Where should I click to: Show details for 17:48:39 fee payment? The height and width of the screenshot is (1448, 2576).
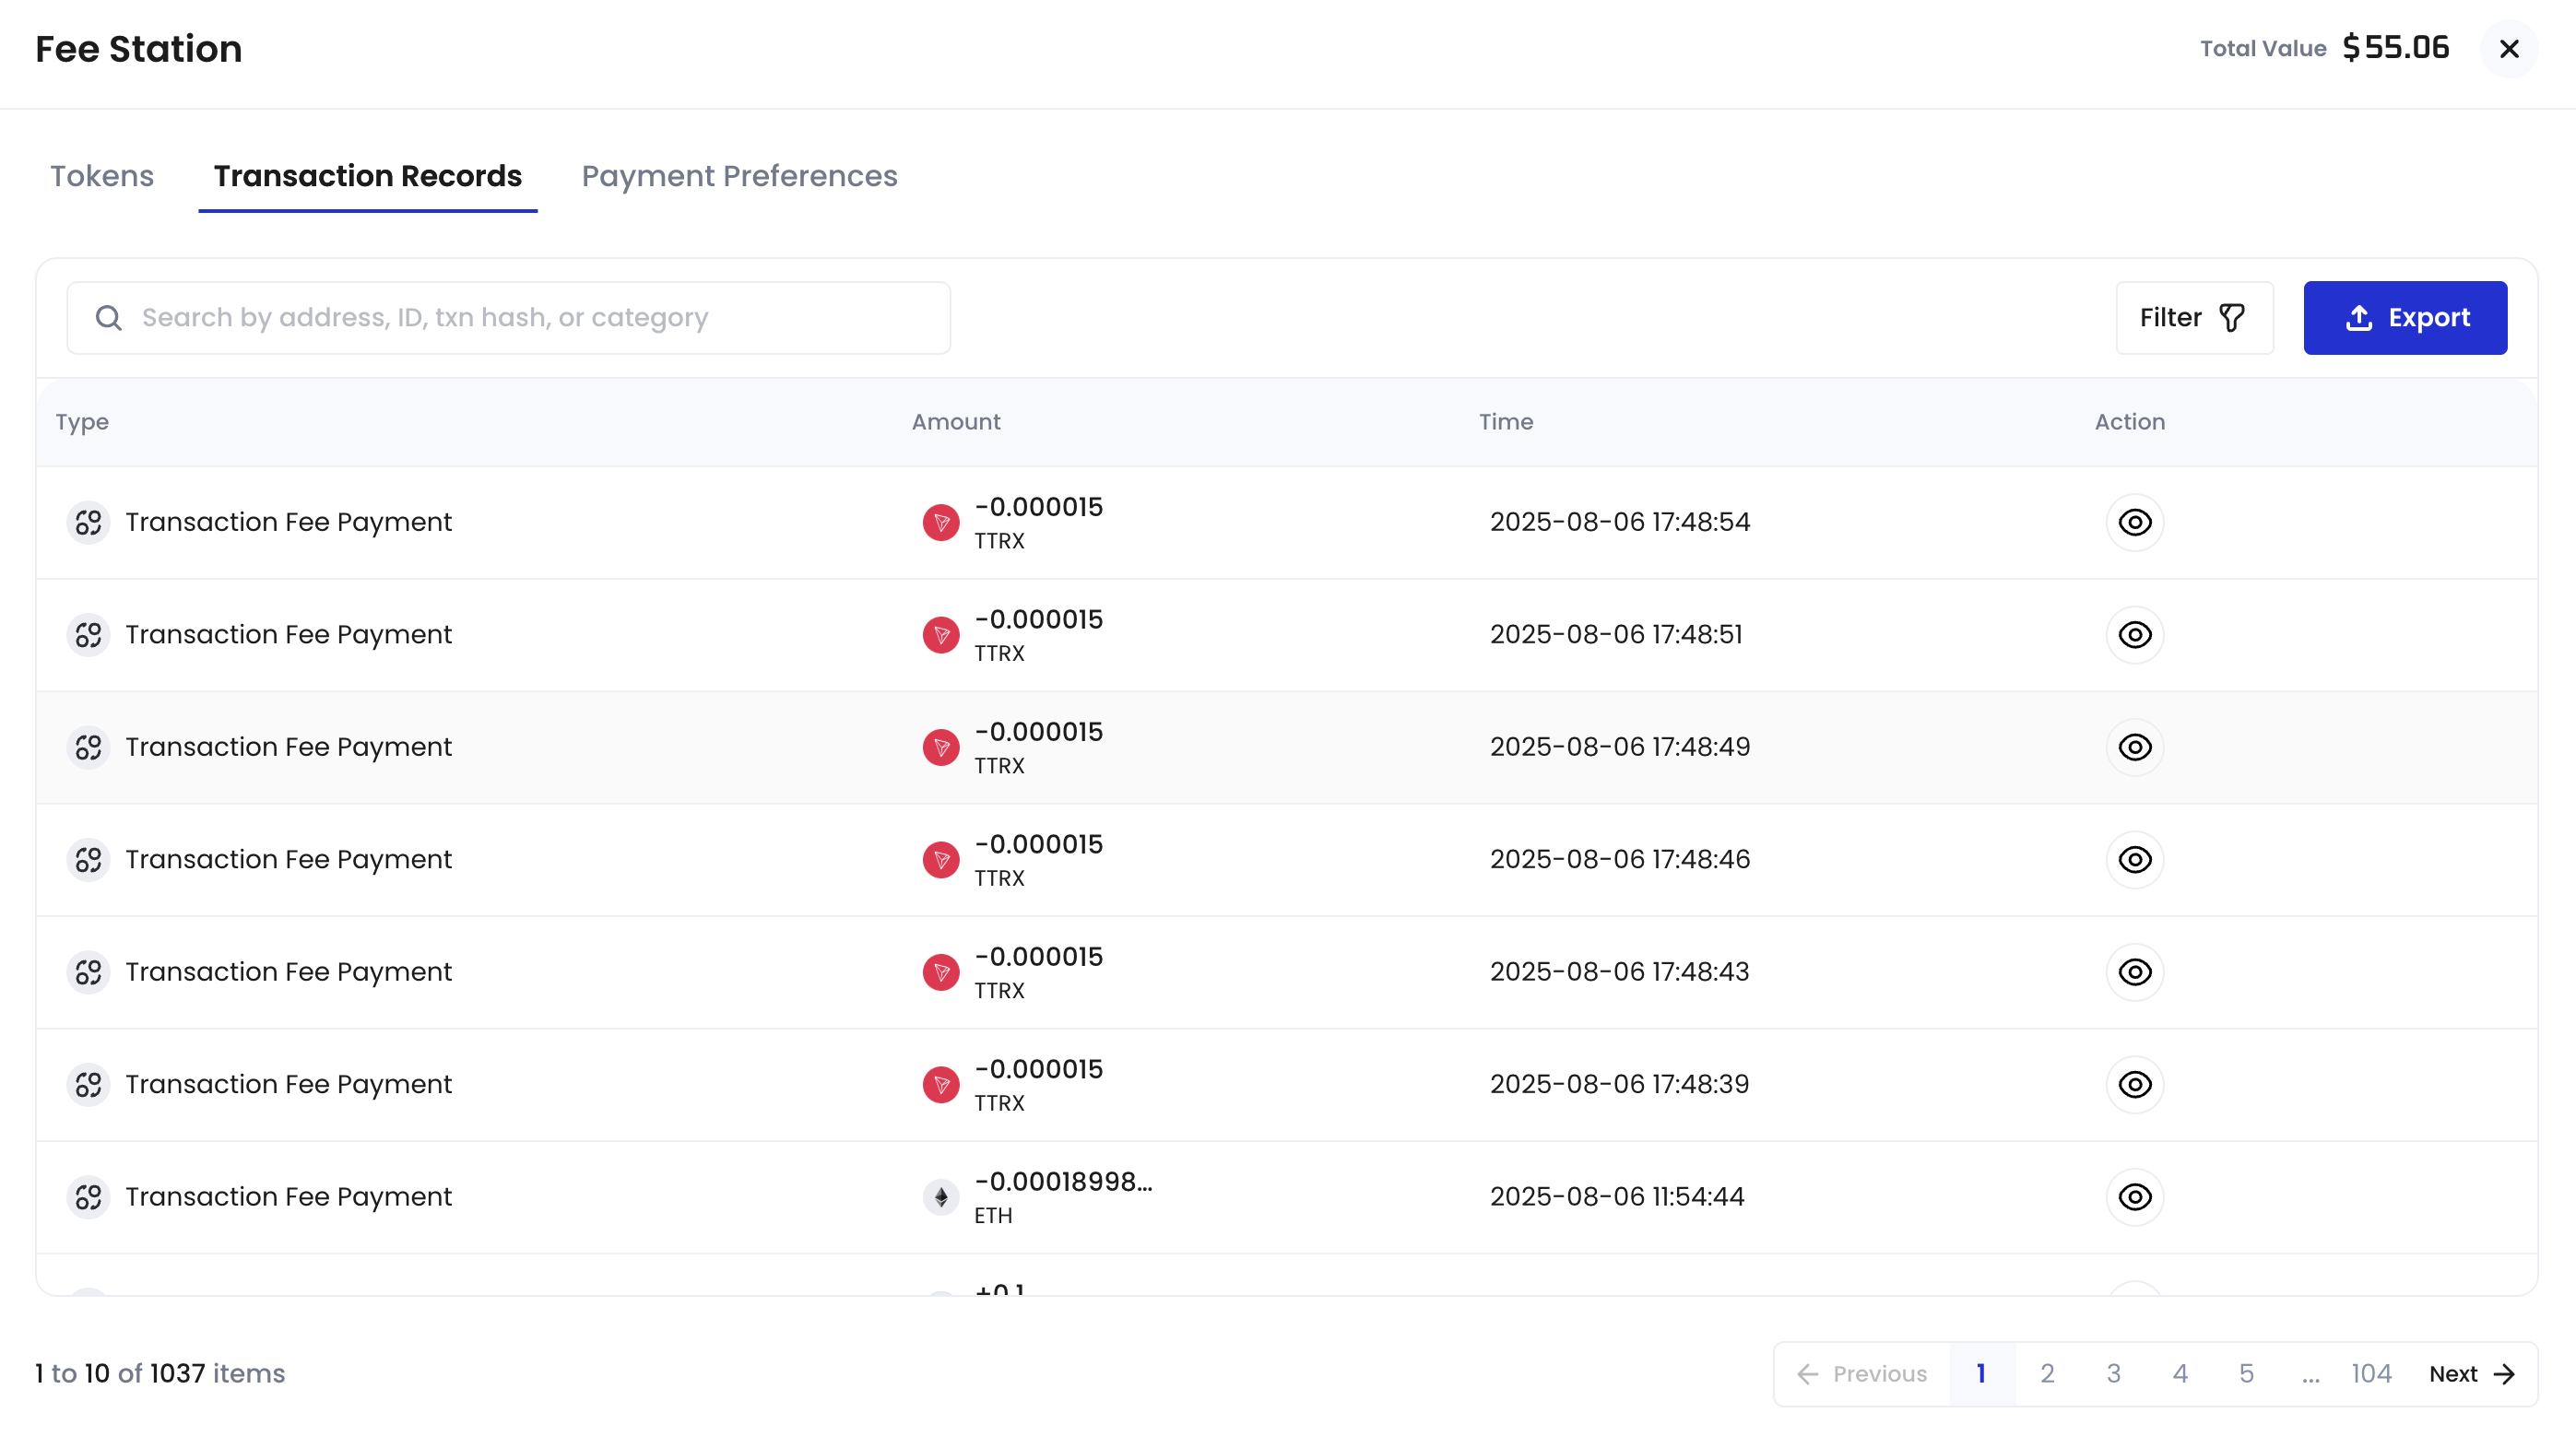click(2134, 1084)
